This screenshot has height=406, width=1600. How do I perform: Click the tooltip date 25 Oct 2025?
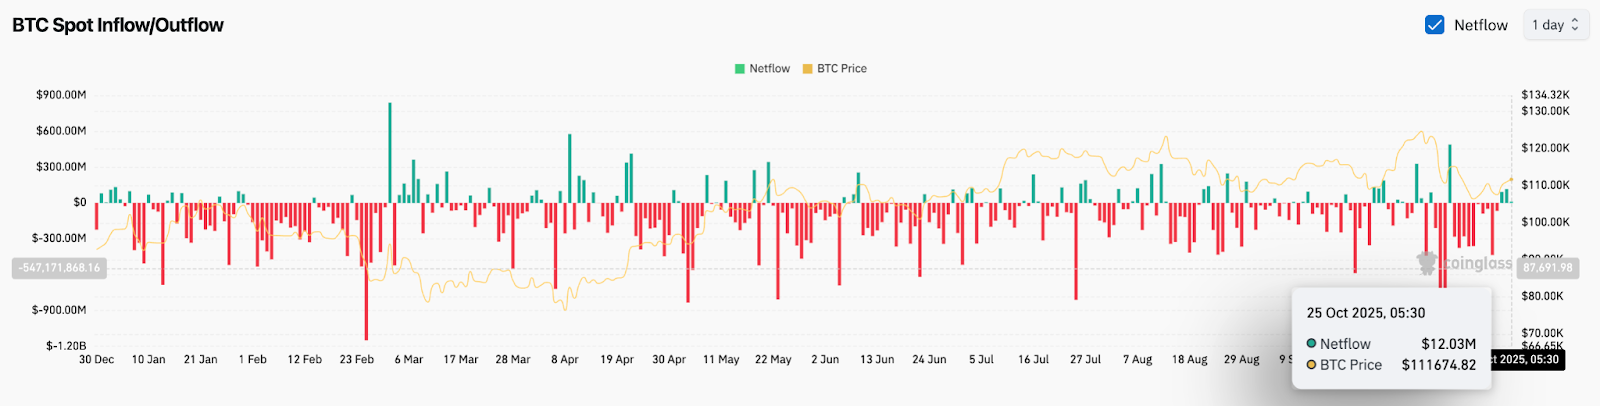click(1365, 313)
